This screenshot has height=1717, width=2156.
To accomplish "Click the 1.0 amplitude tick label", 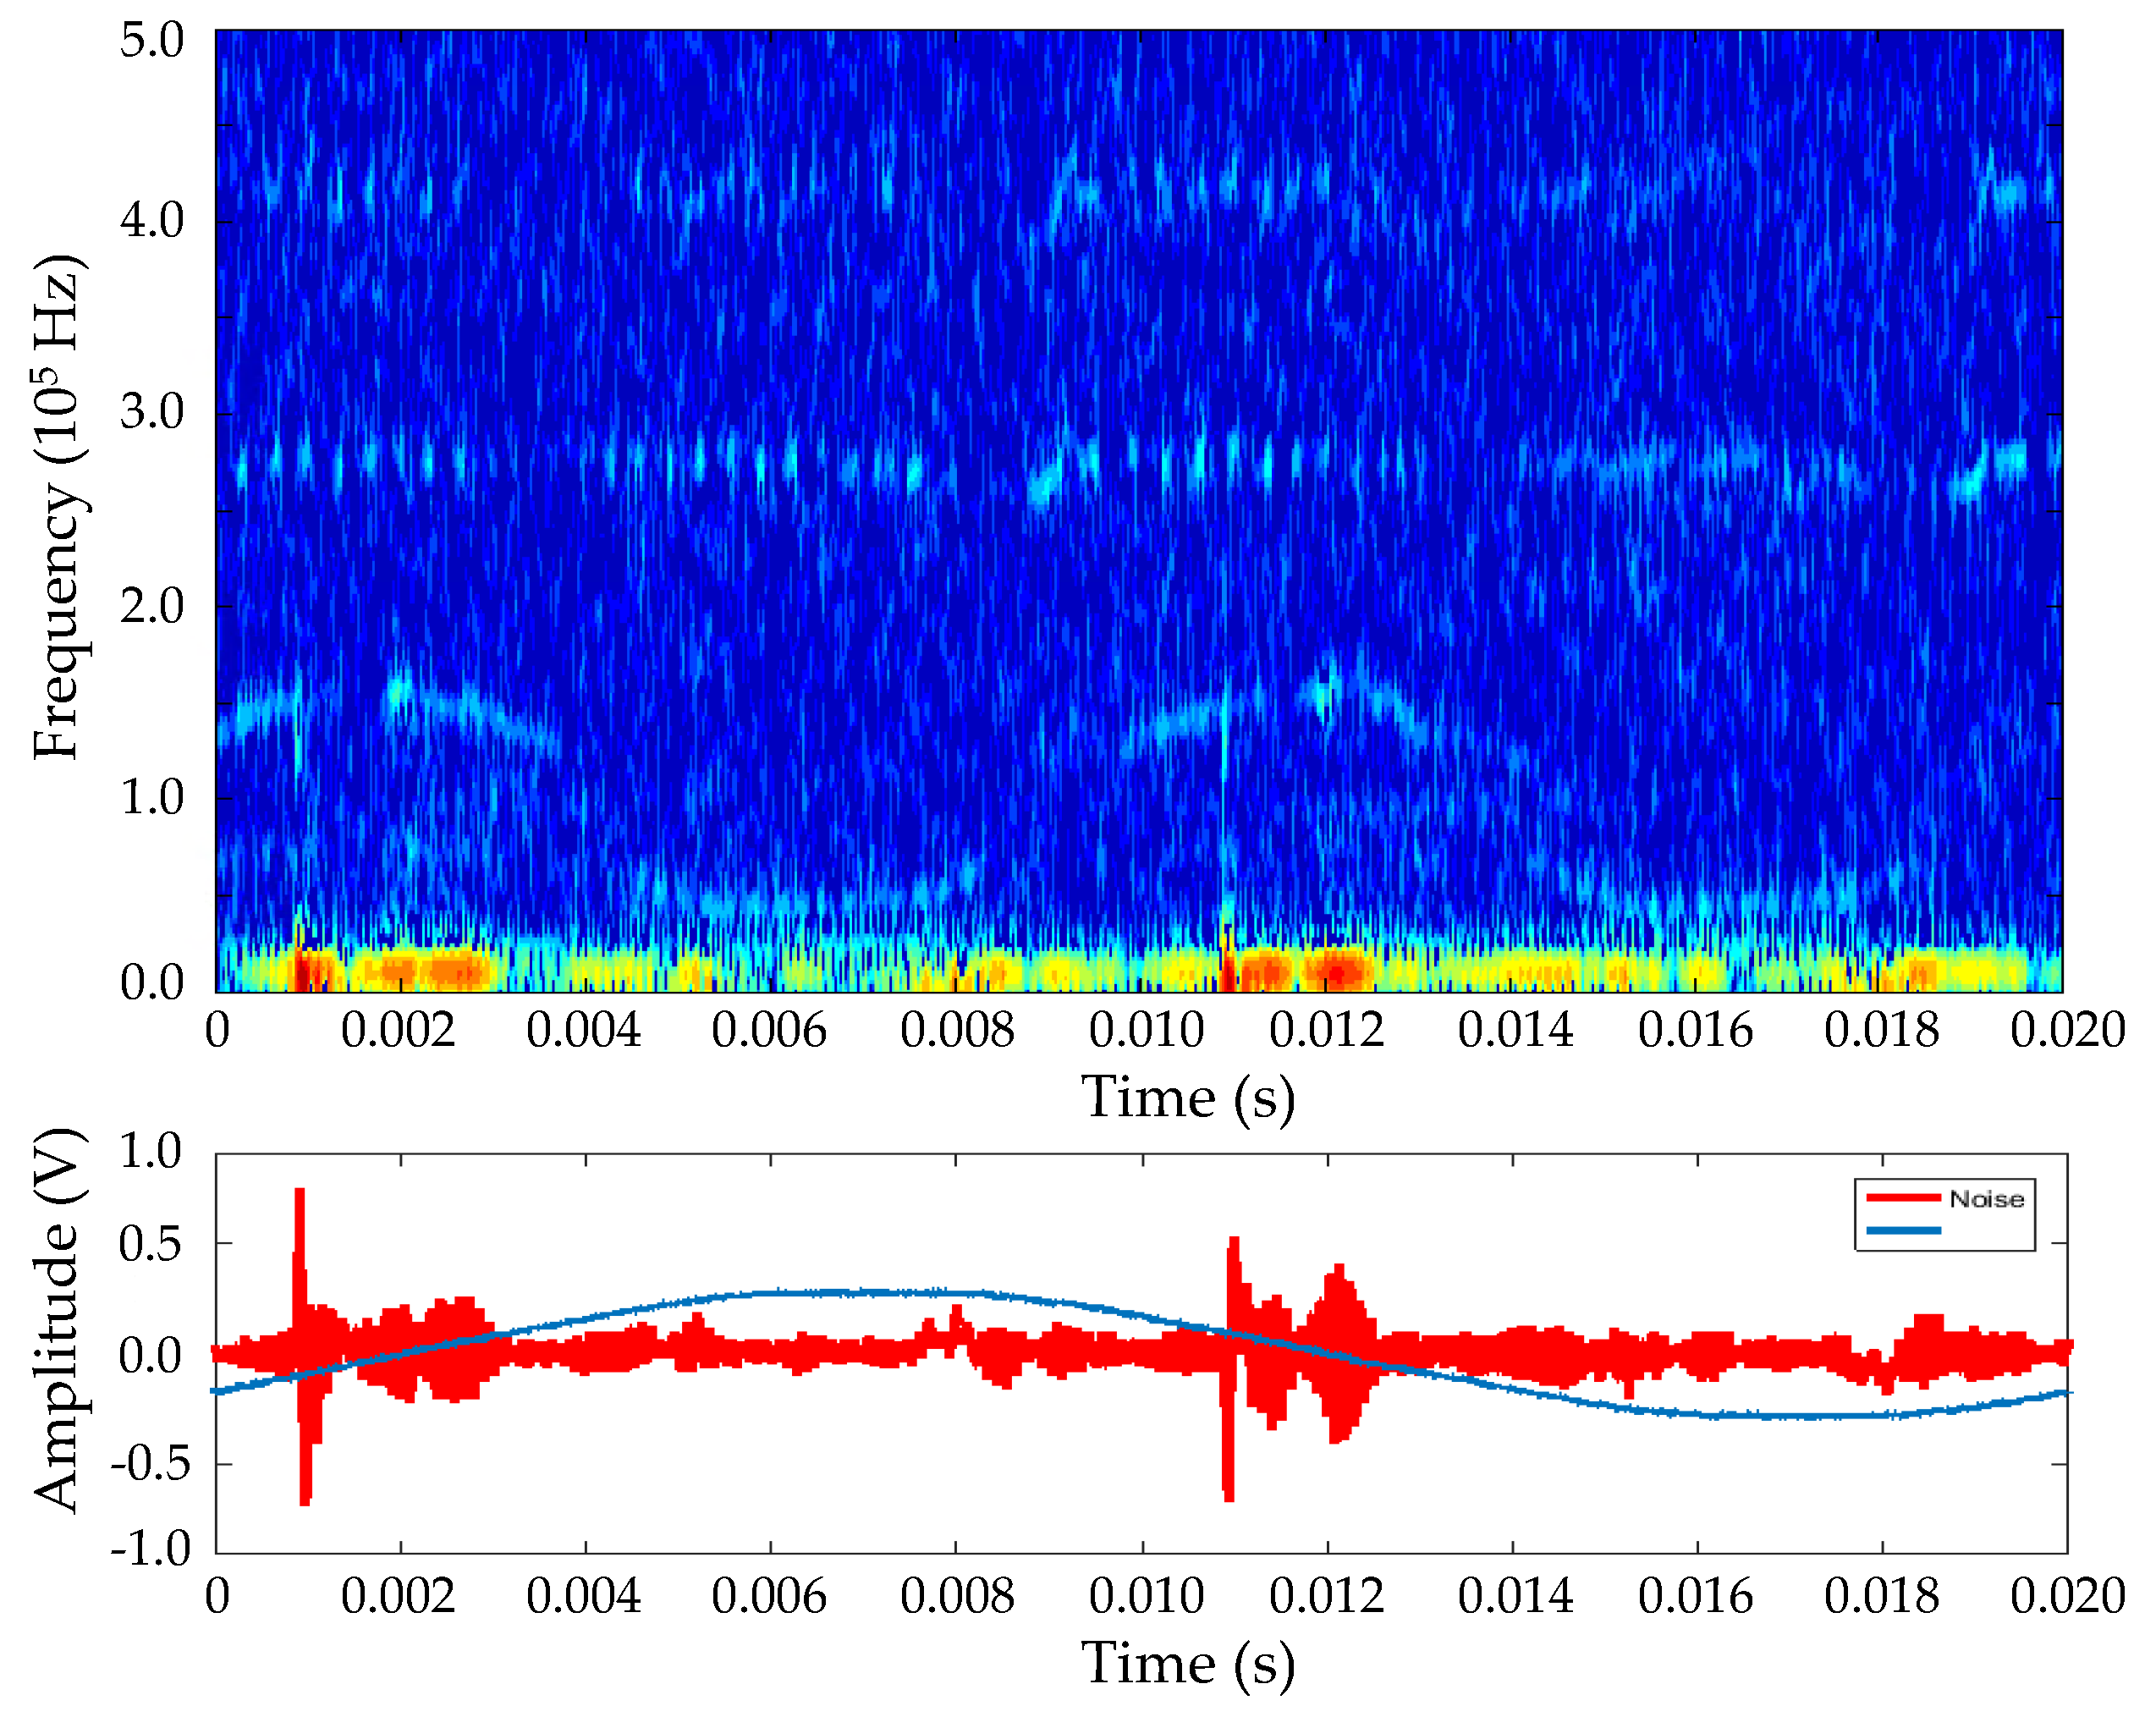I will tap(150, 1150).
